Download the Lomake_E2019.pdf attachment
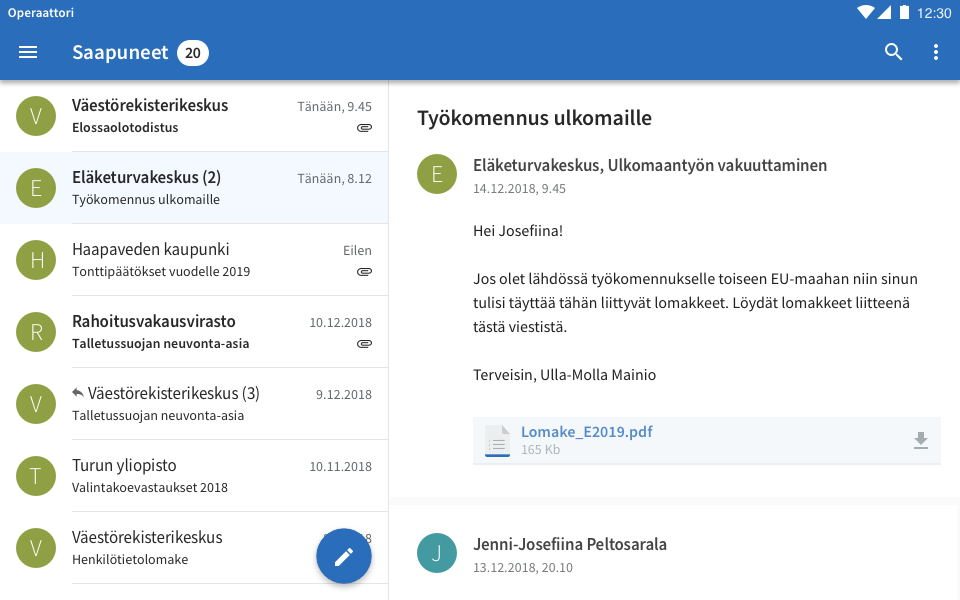The width and height of the screenshot is (960, 600). tap(921, 441)
